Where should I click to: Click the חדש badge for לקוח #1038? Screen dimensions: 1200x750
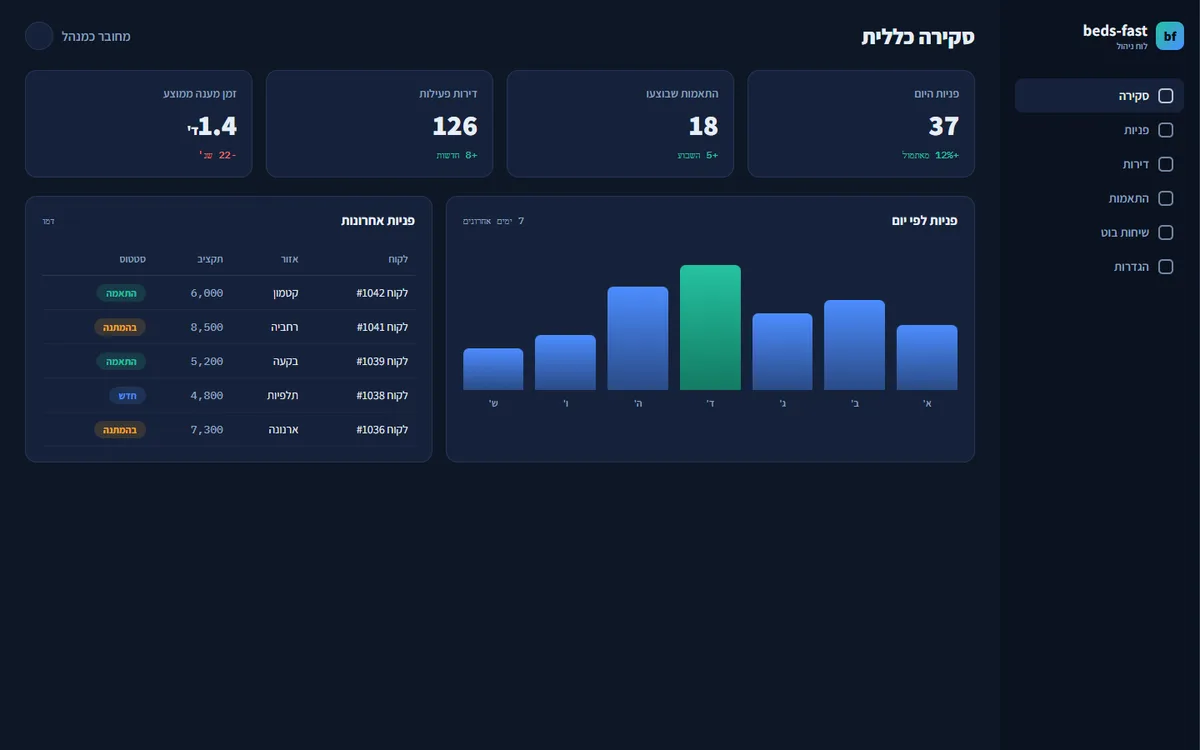pos(128,395)
